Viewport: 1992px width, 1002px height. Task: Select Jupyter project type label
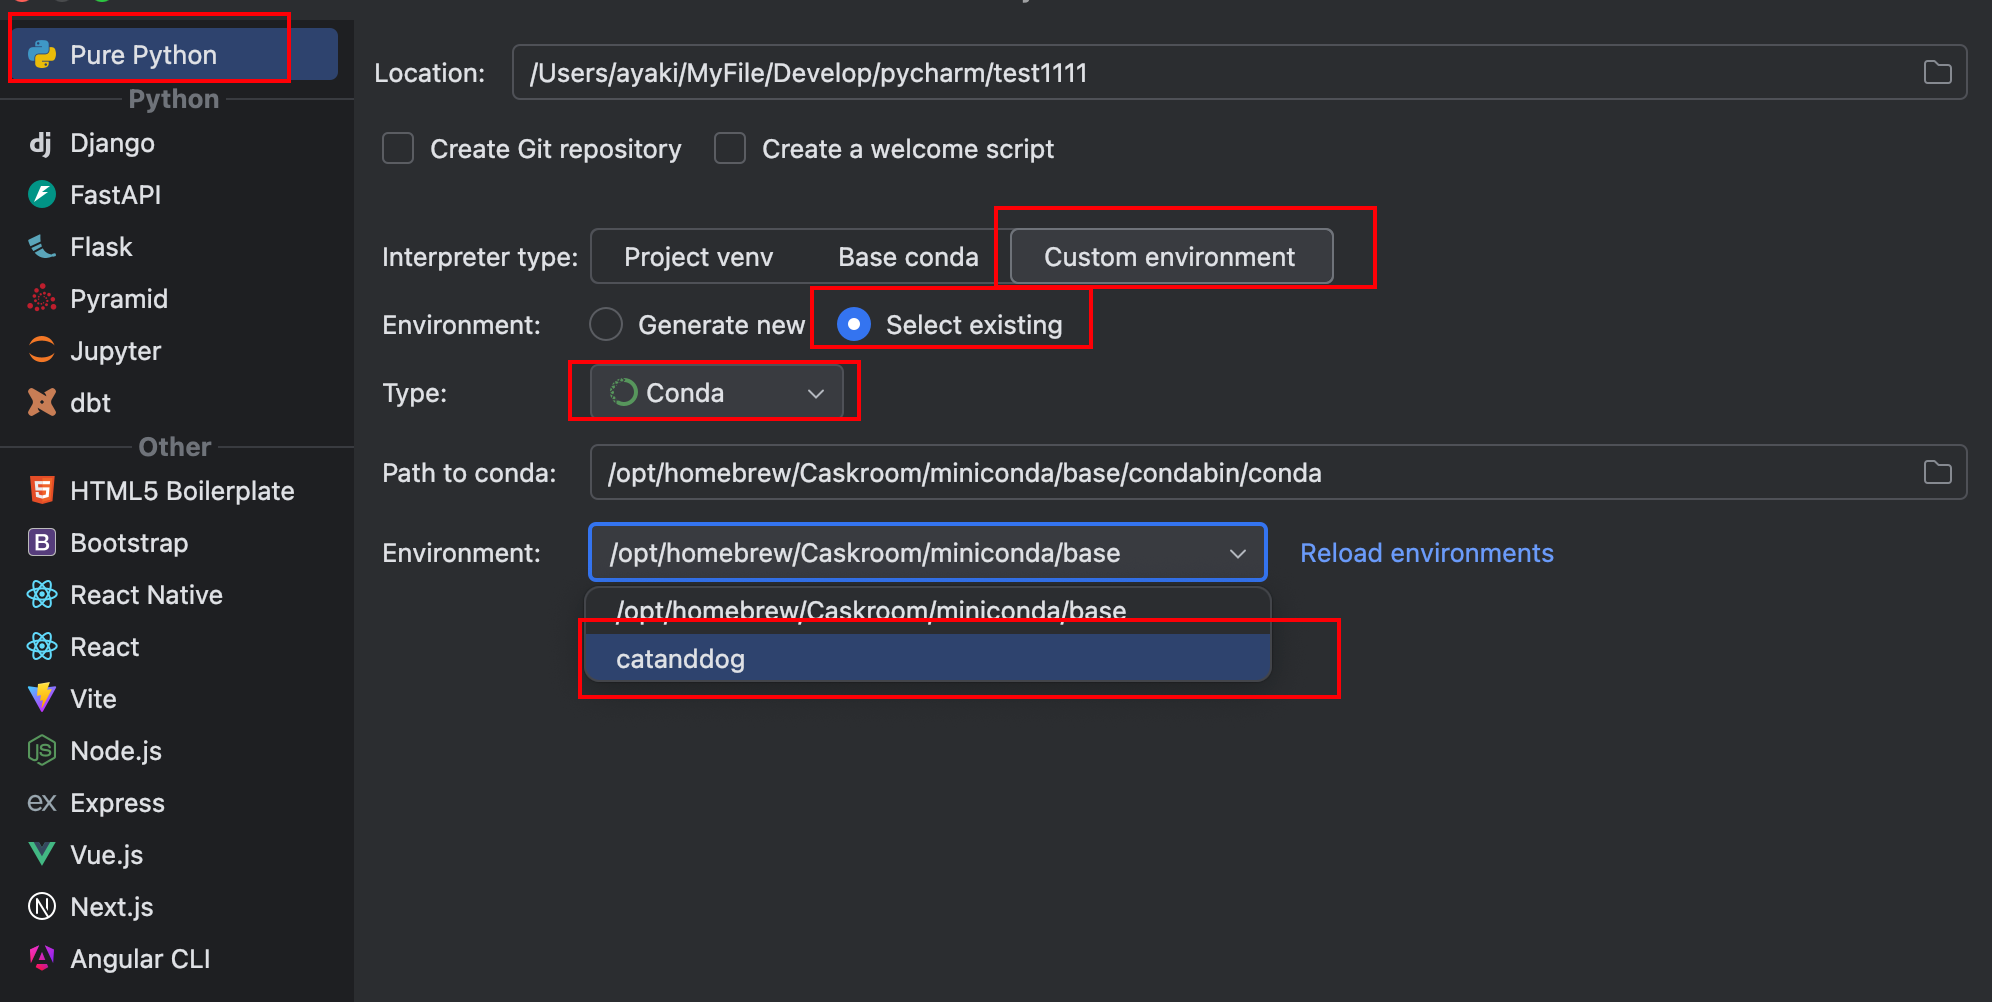tap(115, 351)
